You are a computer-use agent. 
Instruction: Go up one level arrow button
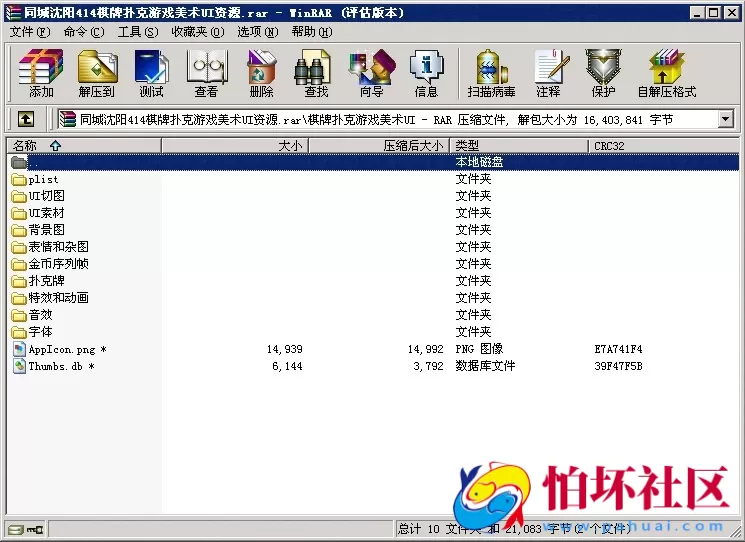click(26, 119)
